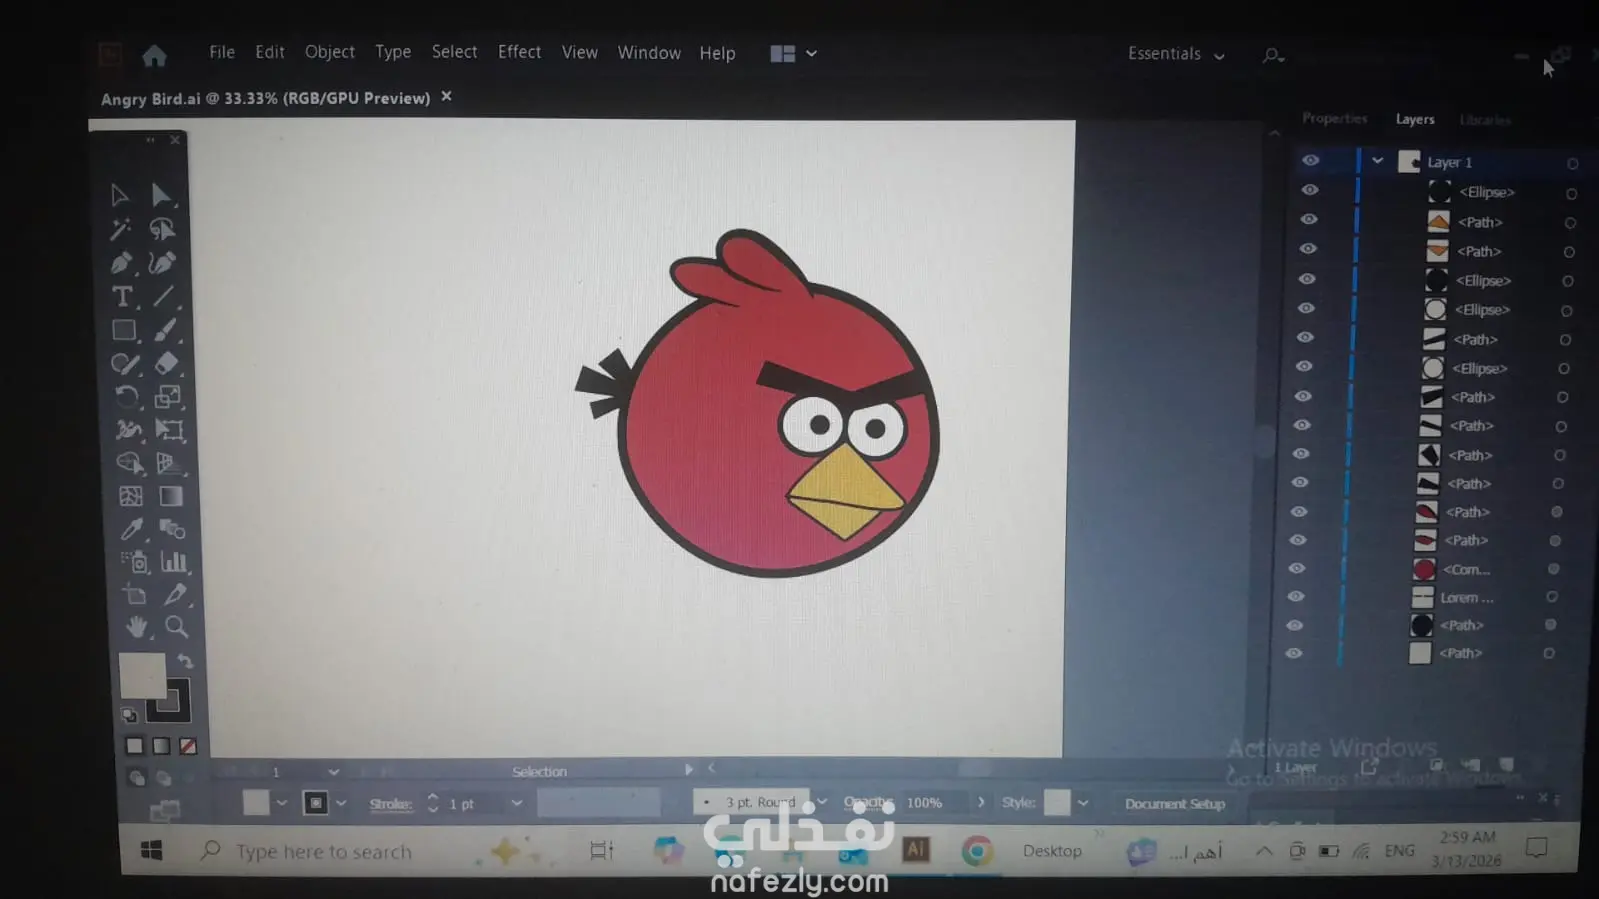Go to the Illustrator Home screen

154,55
